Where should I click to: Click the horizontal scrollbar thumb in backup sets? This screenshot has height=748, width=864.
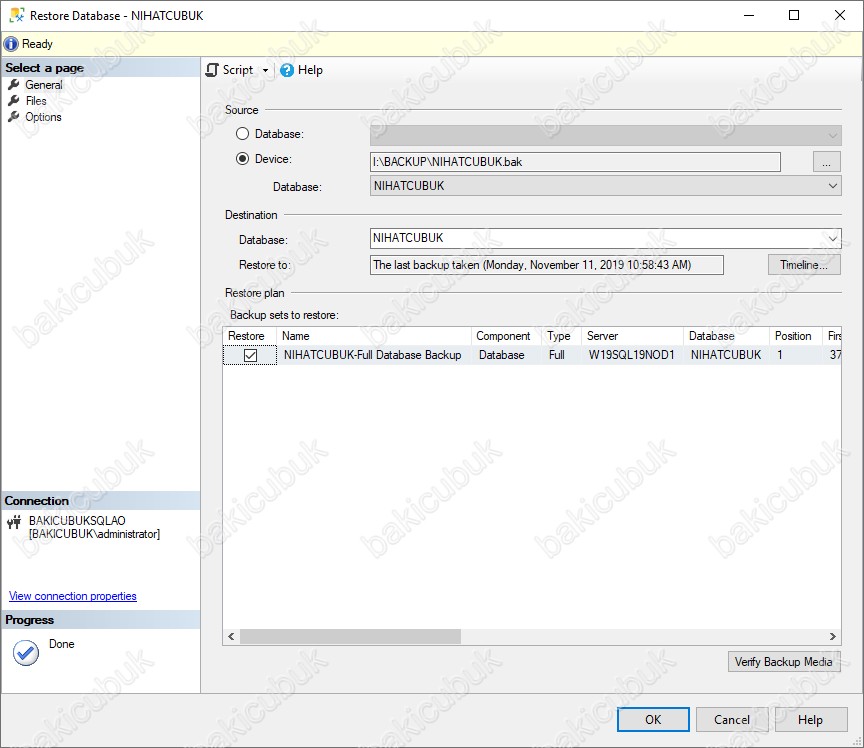[x=350, y=637]
